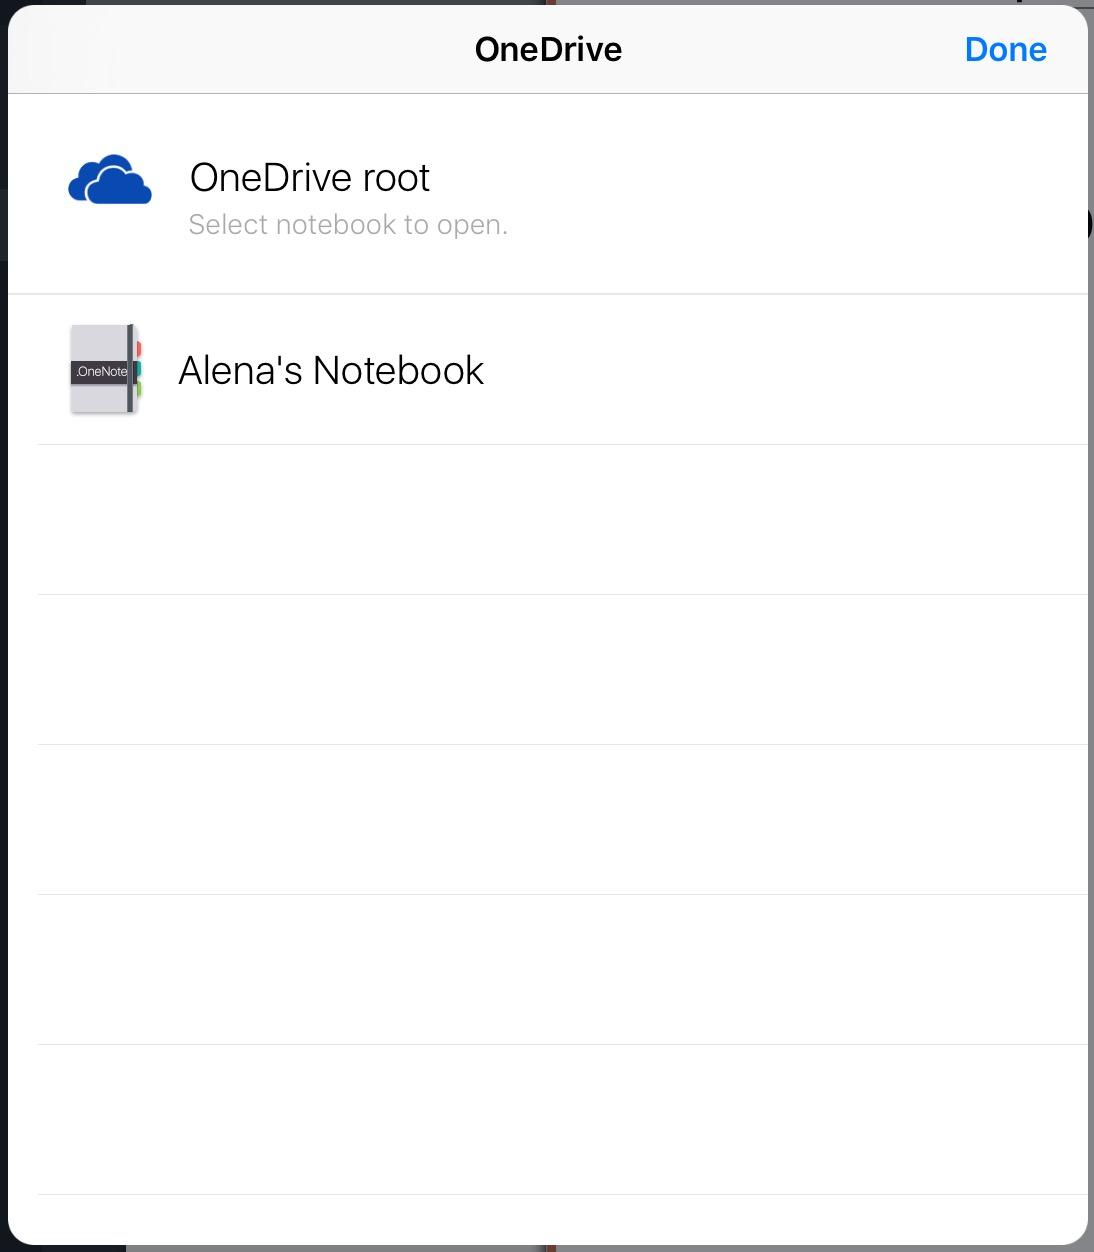
Task: Click the blue OneDrive cloud icon
Action: click(110, 180)
